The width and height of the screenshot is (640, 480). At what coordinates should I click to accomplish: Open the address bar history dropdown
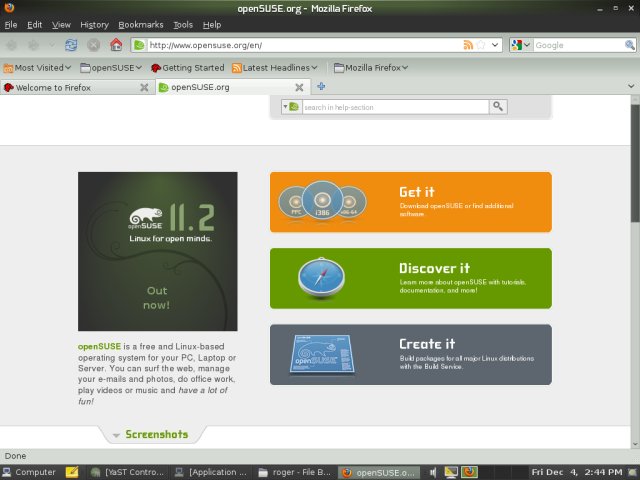click(495, 45)
